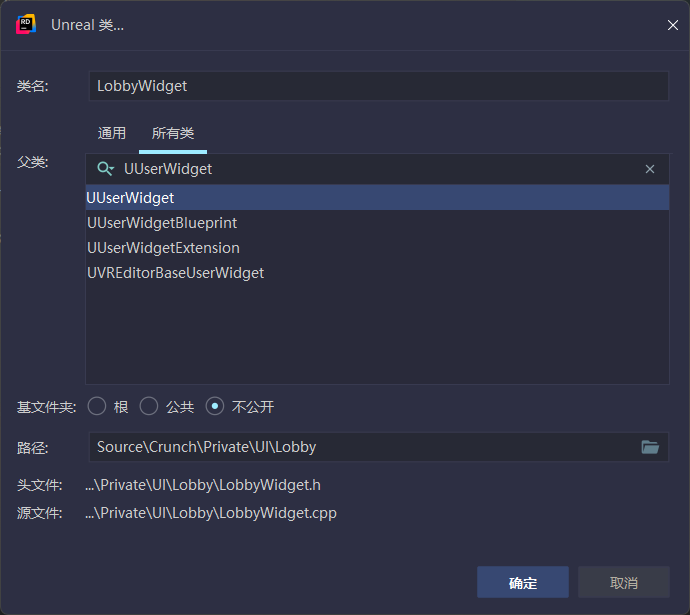Click the 类名 label
The height and width of the screenshot is (615, 690).
click(x=33, y=86)
